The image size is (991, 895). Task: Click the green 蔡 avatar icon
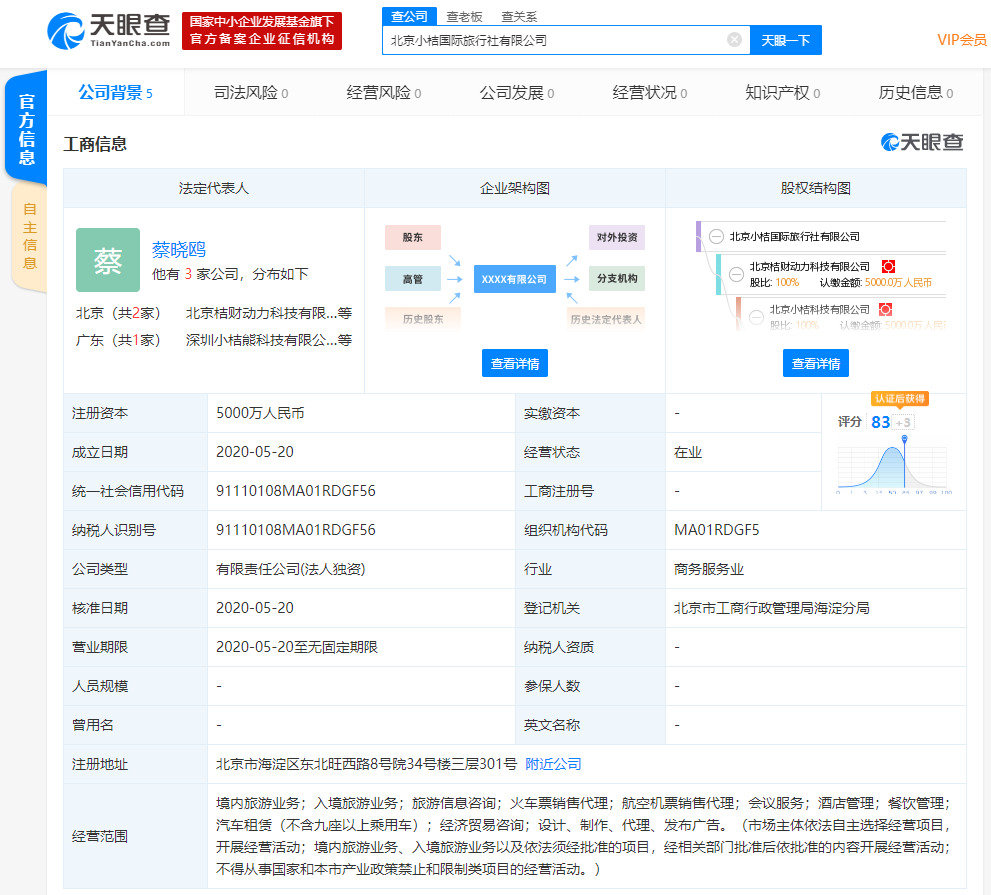click(x=108, y=260)
